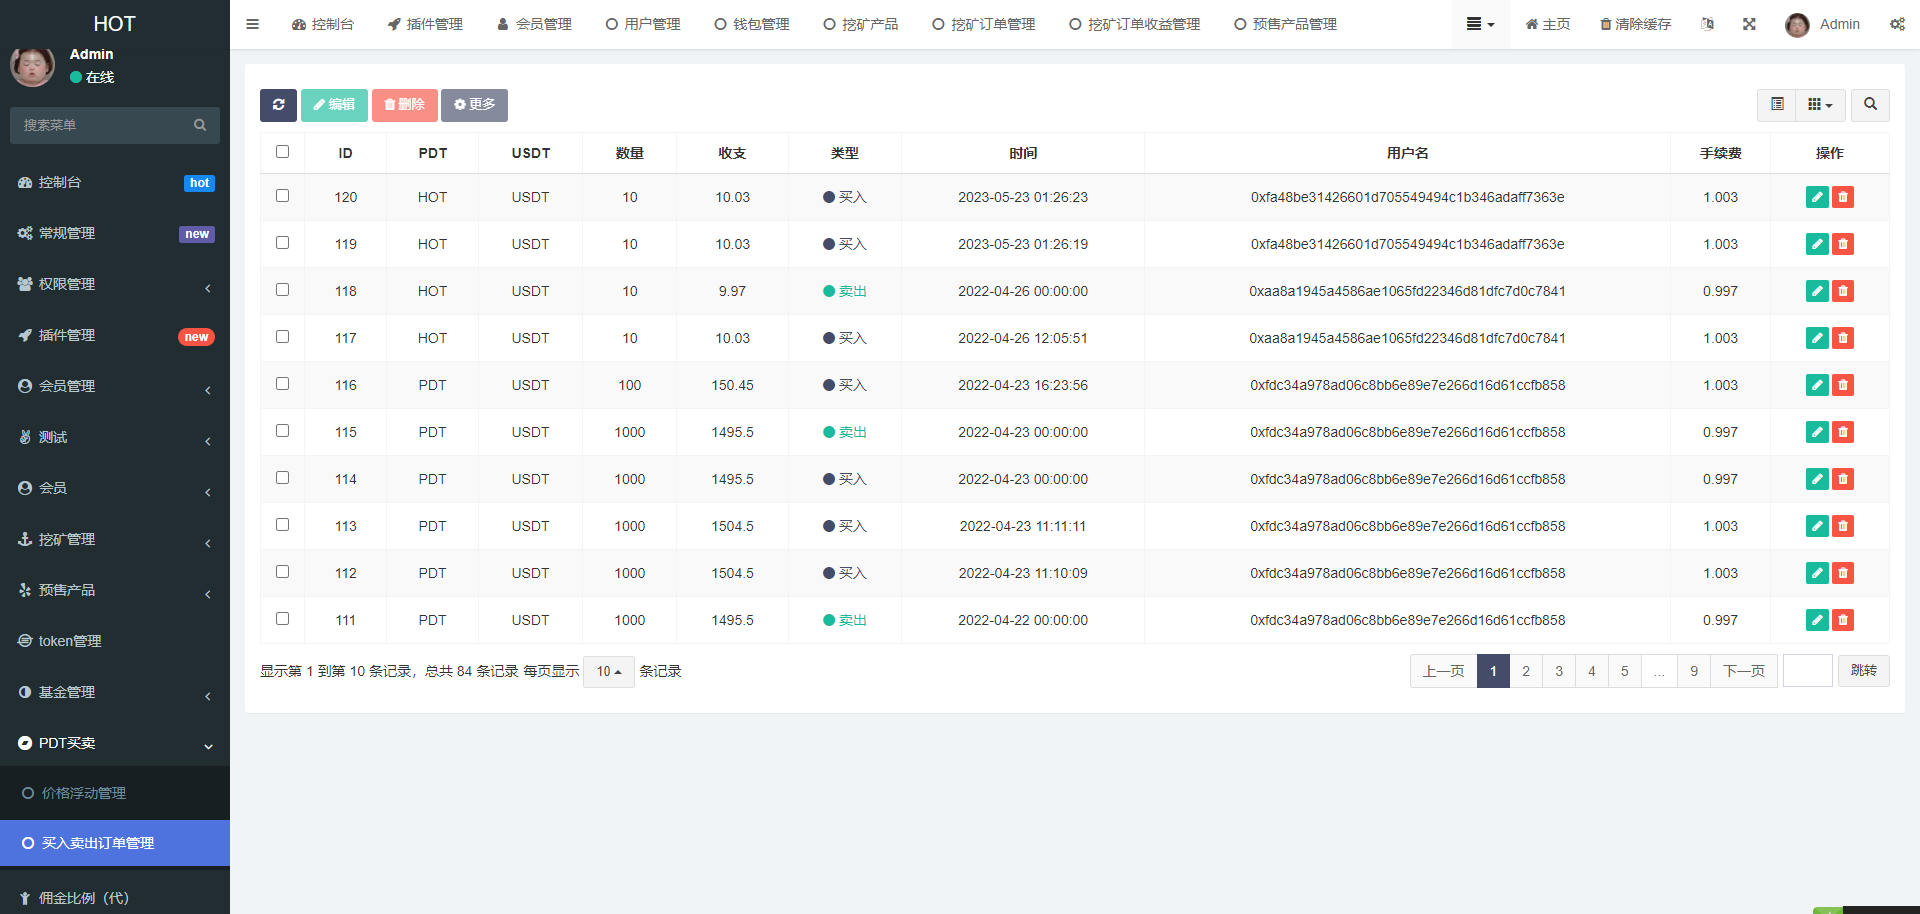
Task: Expand the 挖矿管理 sidebar menu
Action: click(x=67, y=539)
